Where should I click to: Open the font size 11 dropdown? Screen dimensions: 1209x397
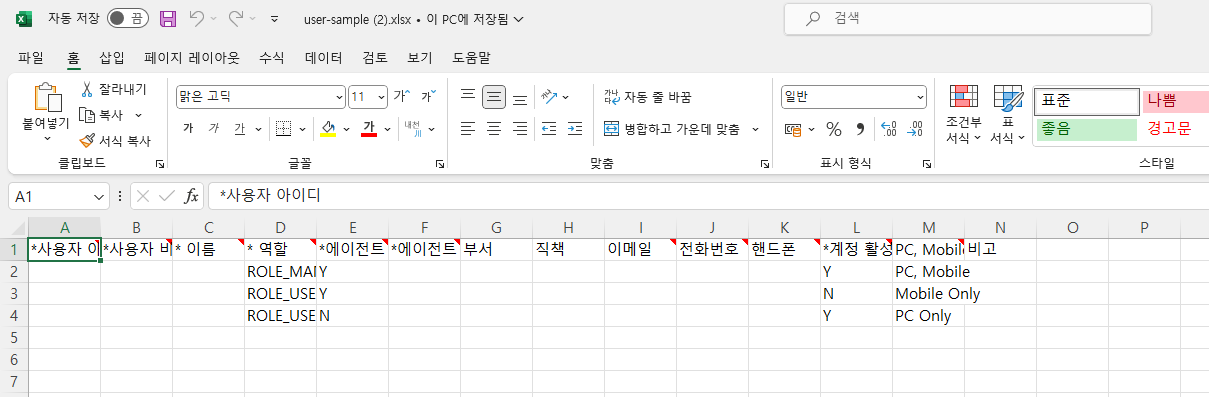coord(381,97)
